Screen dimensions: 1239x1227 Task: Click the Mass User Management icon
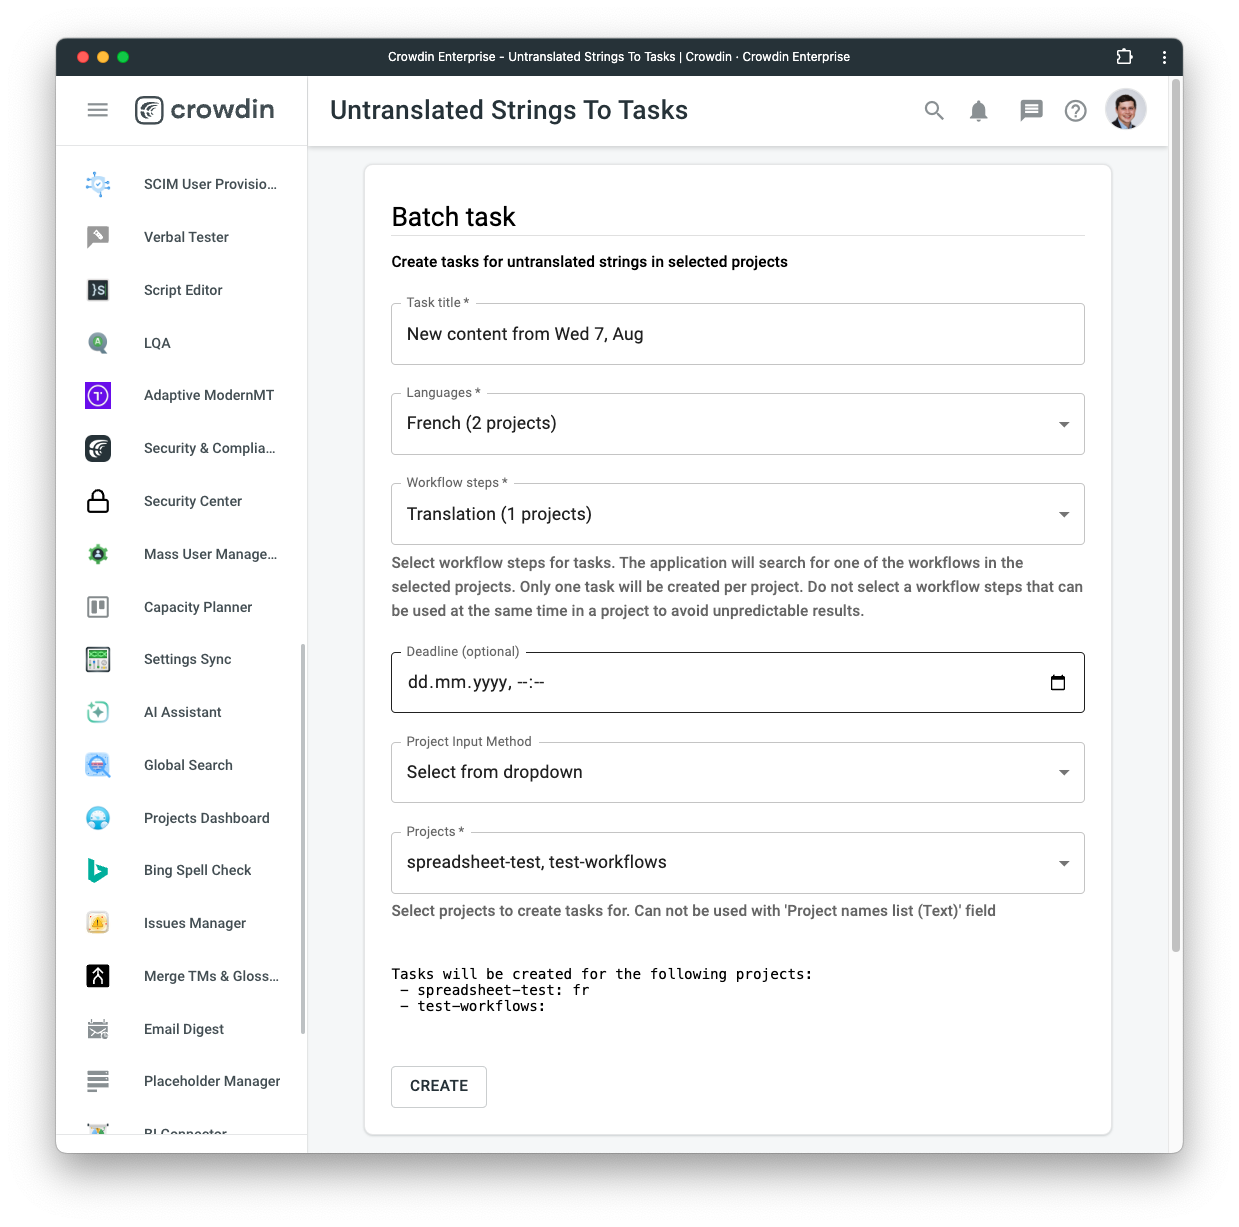click(x=98, y=554)
